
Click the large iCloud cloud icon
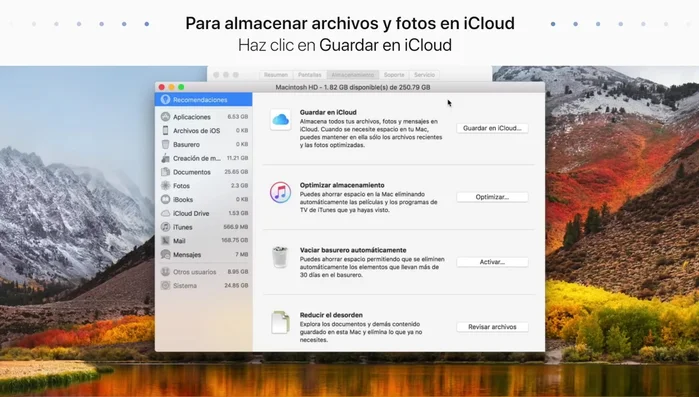[280, 119]
